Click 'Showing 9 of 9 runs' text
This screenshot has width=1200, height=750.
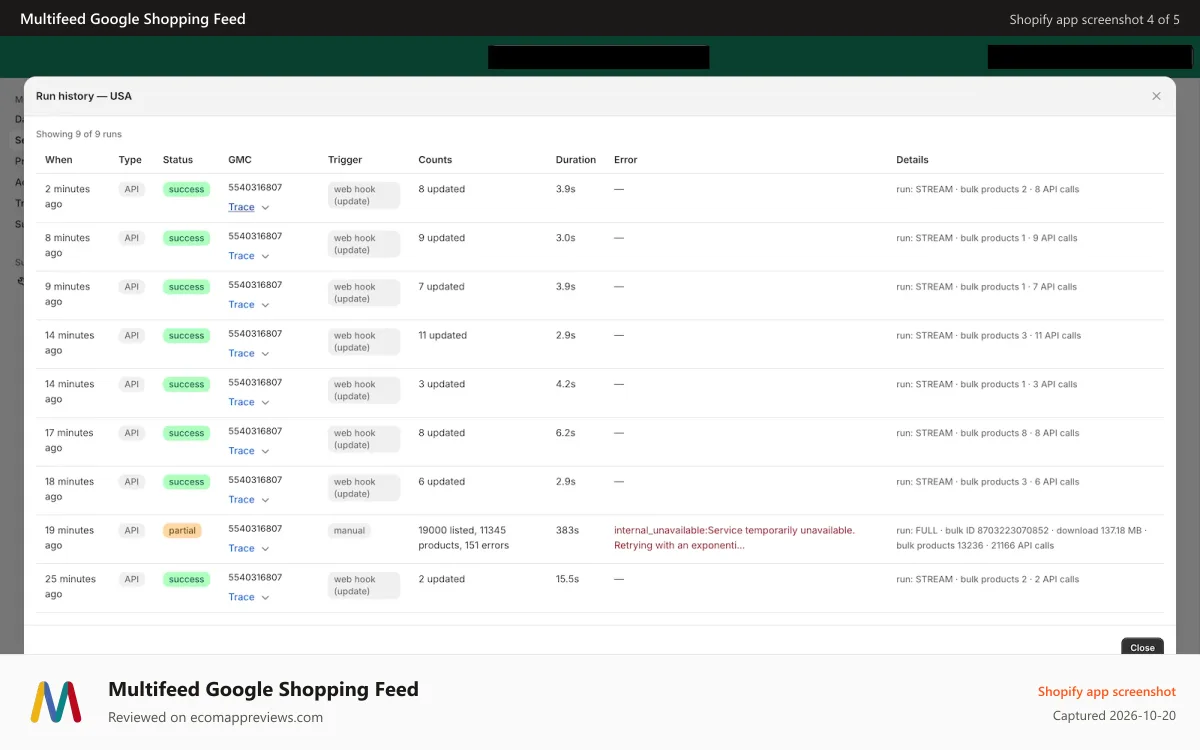[79, 134]
